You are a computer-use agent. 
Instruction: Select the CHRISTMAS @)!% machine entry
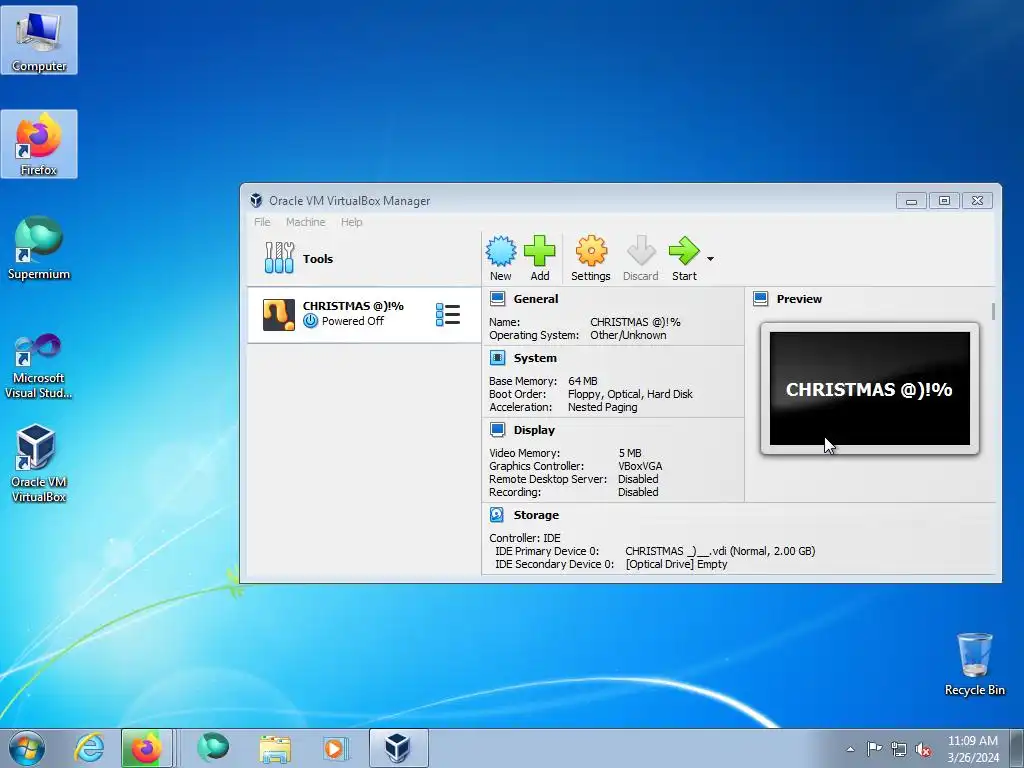click(x=364, y=315)
